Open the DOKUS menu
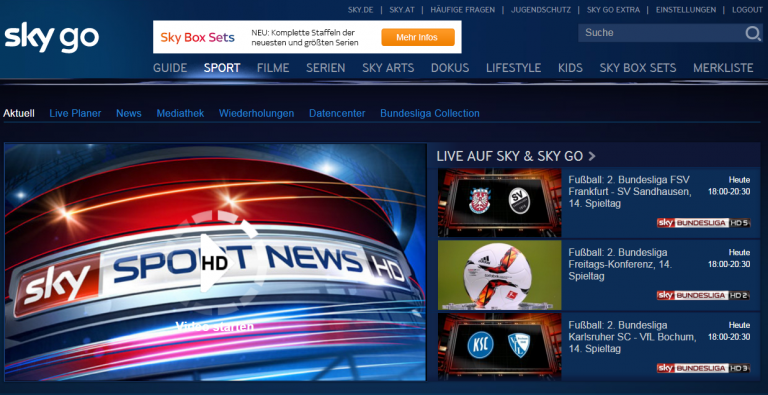768x395 pixels. tap(450, 68)
